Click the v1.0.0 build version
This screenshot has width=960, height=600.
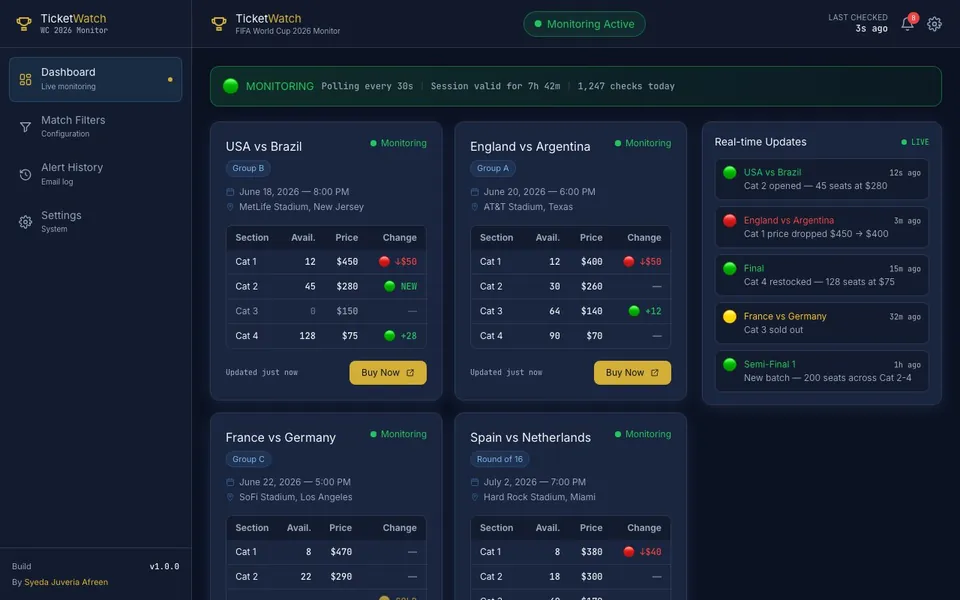point(164,566)
